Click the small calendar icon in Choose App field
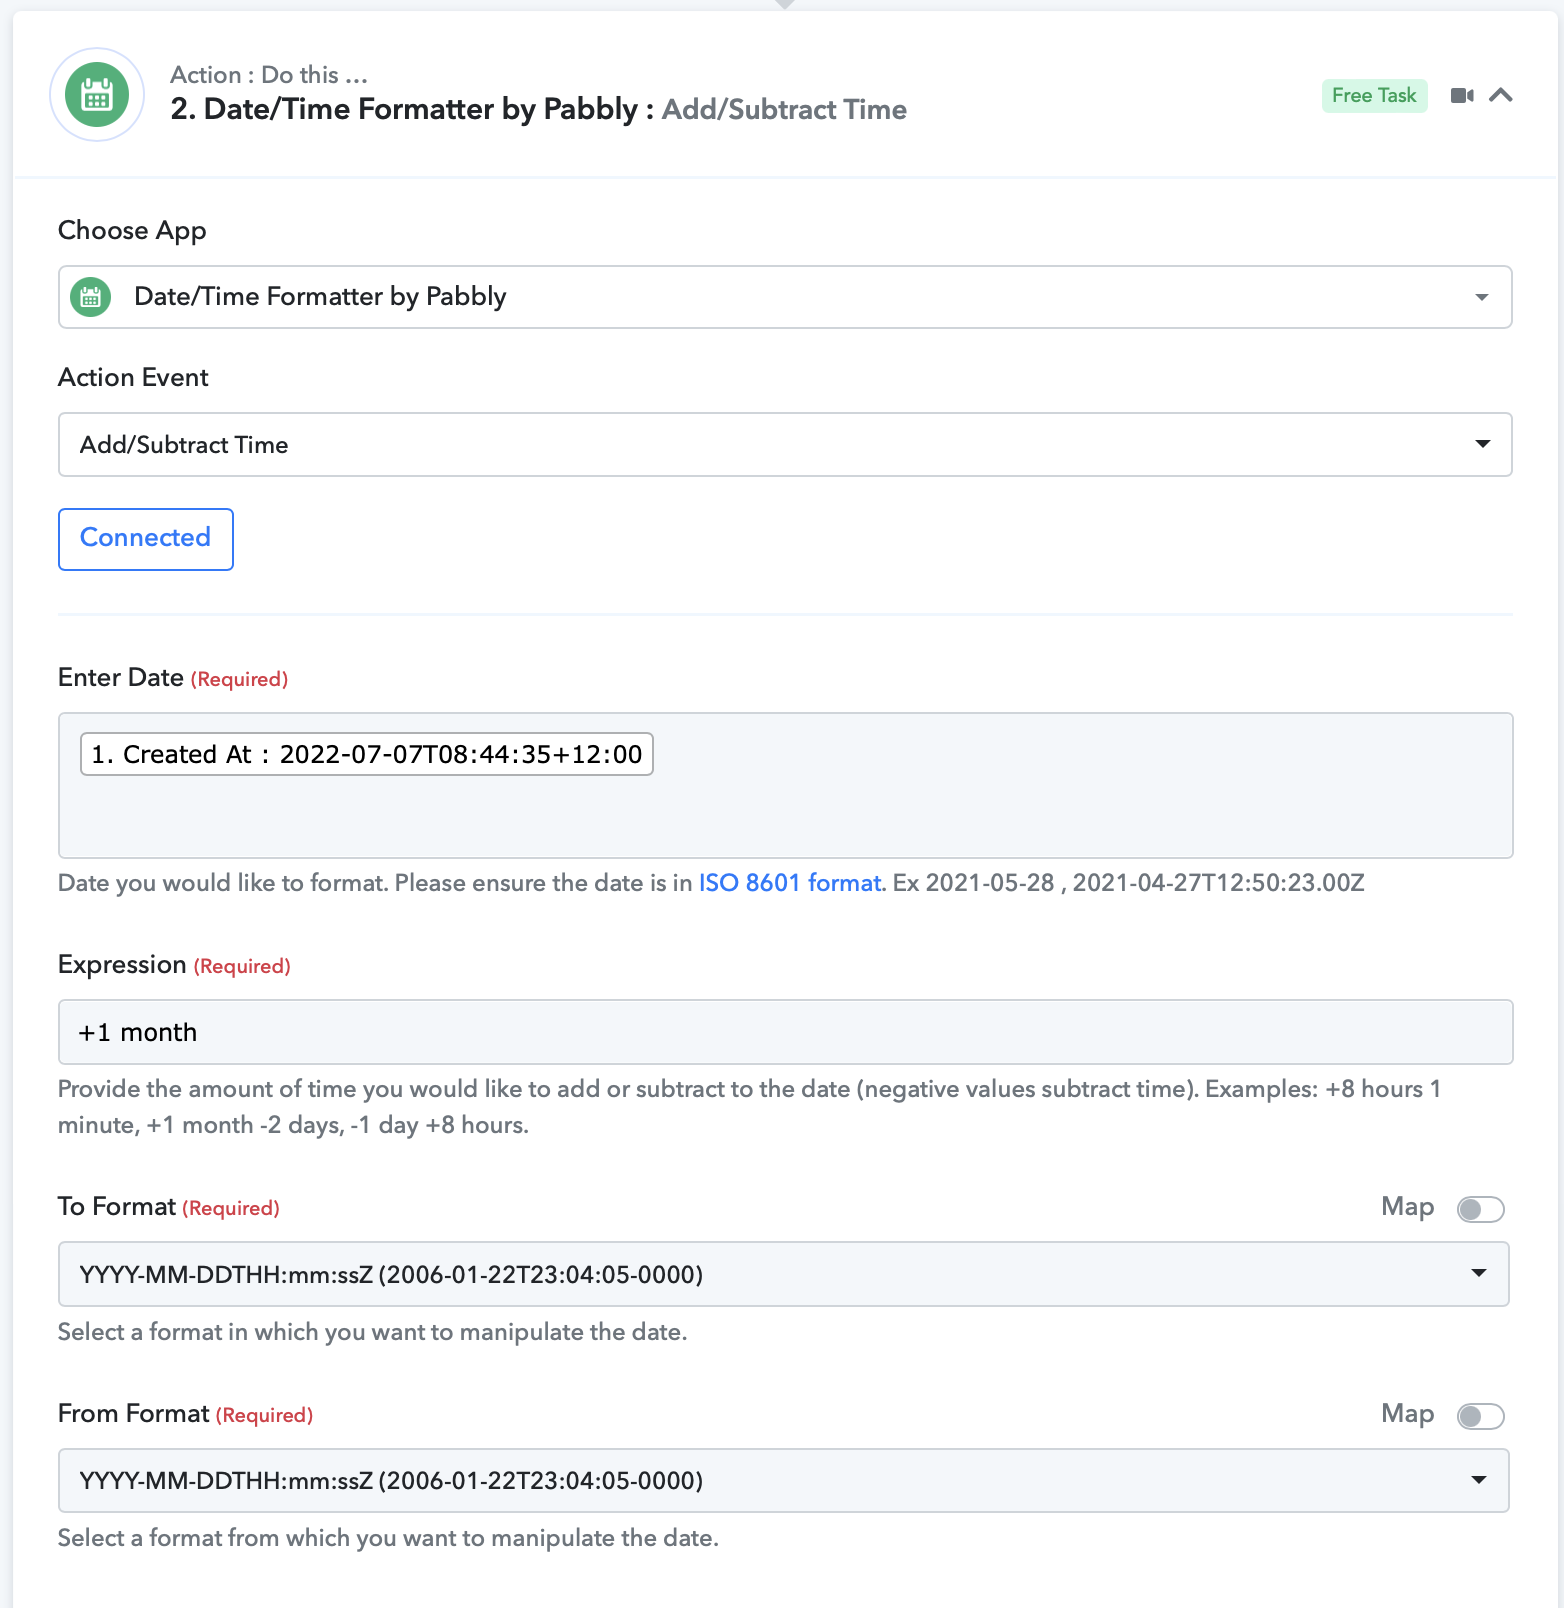Image resolution: width=1564 pixels, height=1608 pixels. pos(91,297)
